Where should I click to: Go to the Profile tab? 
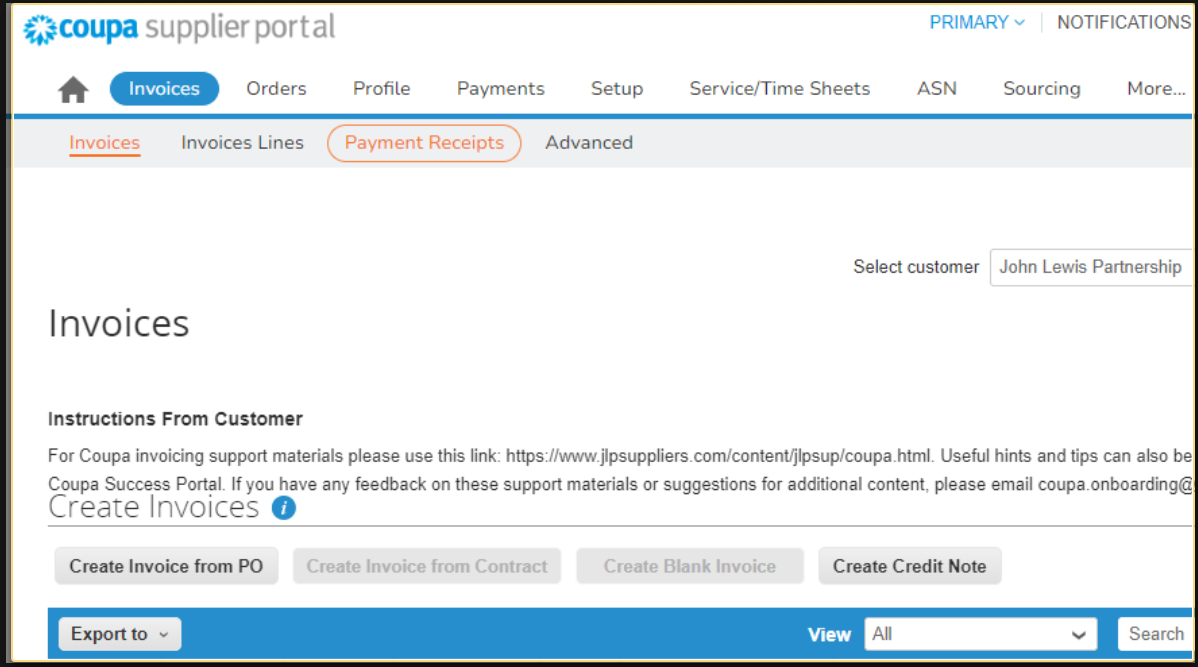point(381,89)
